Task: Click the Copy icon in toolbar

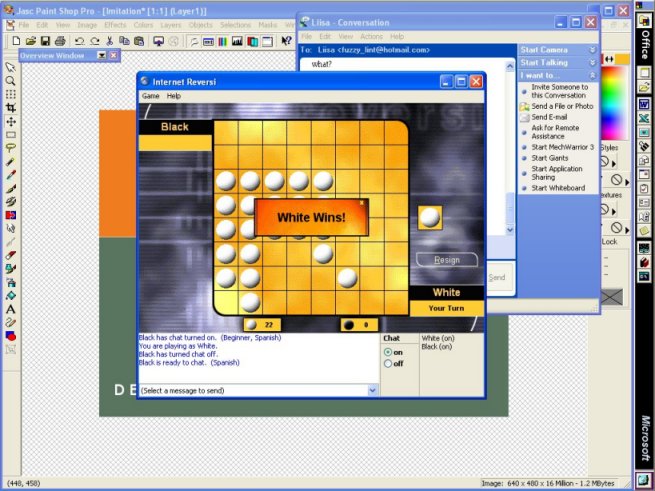Action: 124,41
